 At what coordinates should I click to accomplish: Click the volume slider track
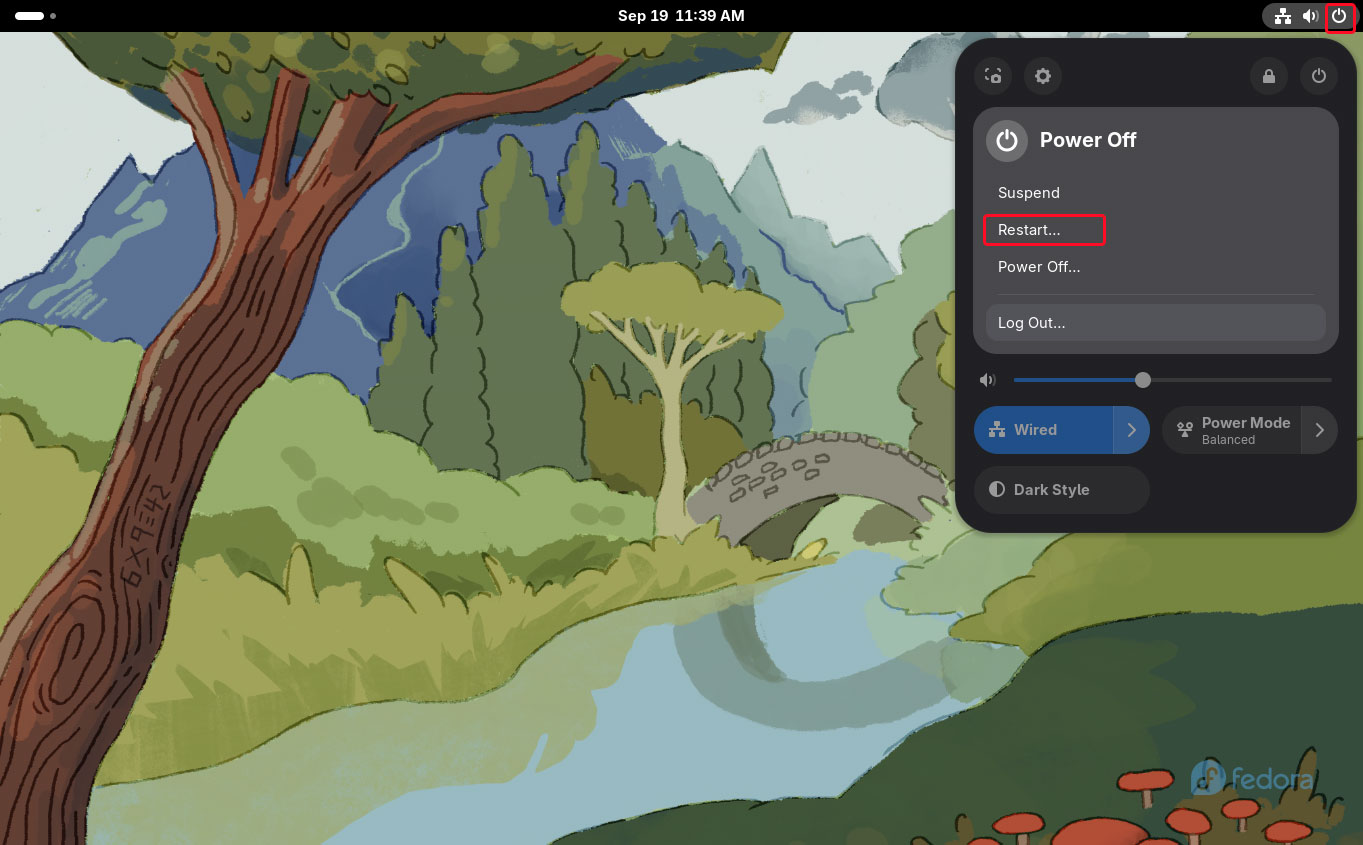tap(1172, 380)
